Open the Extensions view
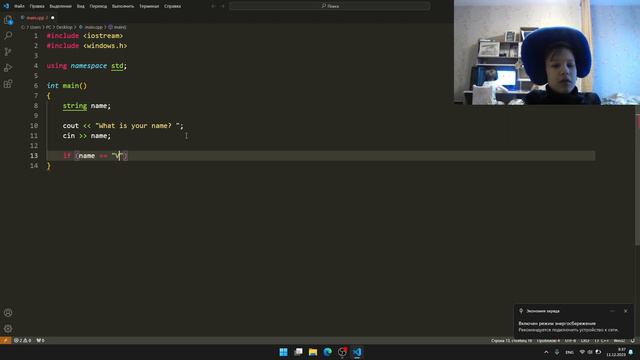This screenshot has height=360, width=640. (8, 84)
